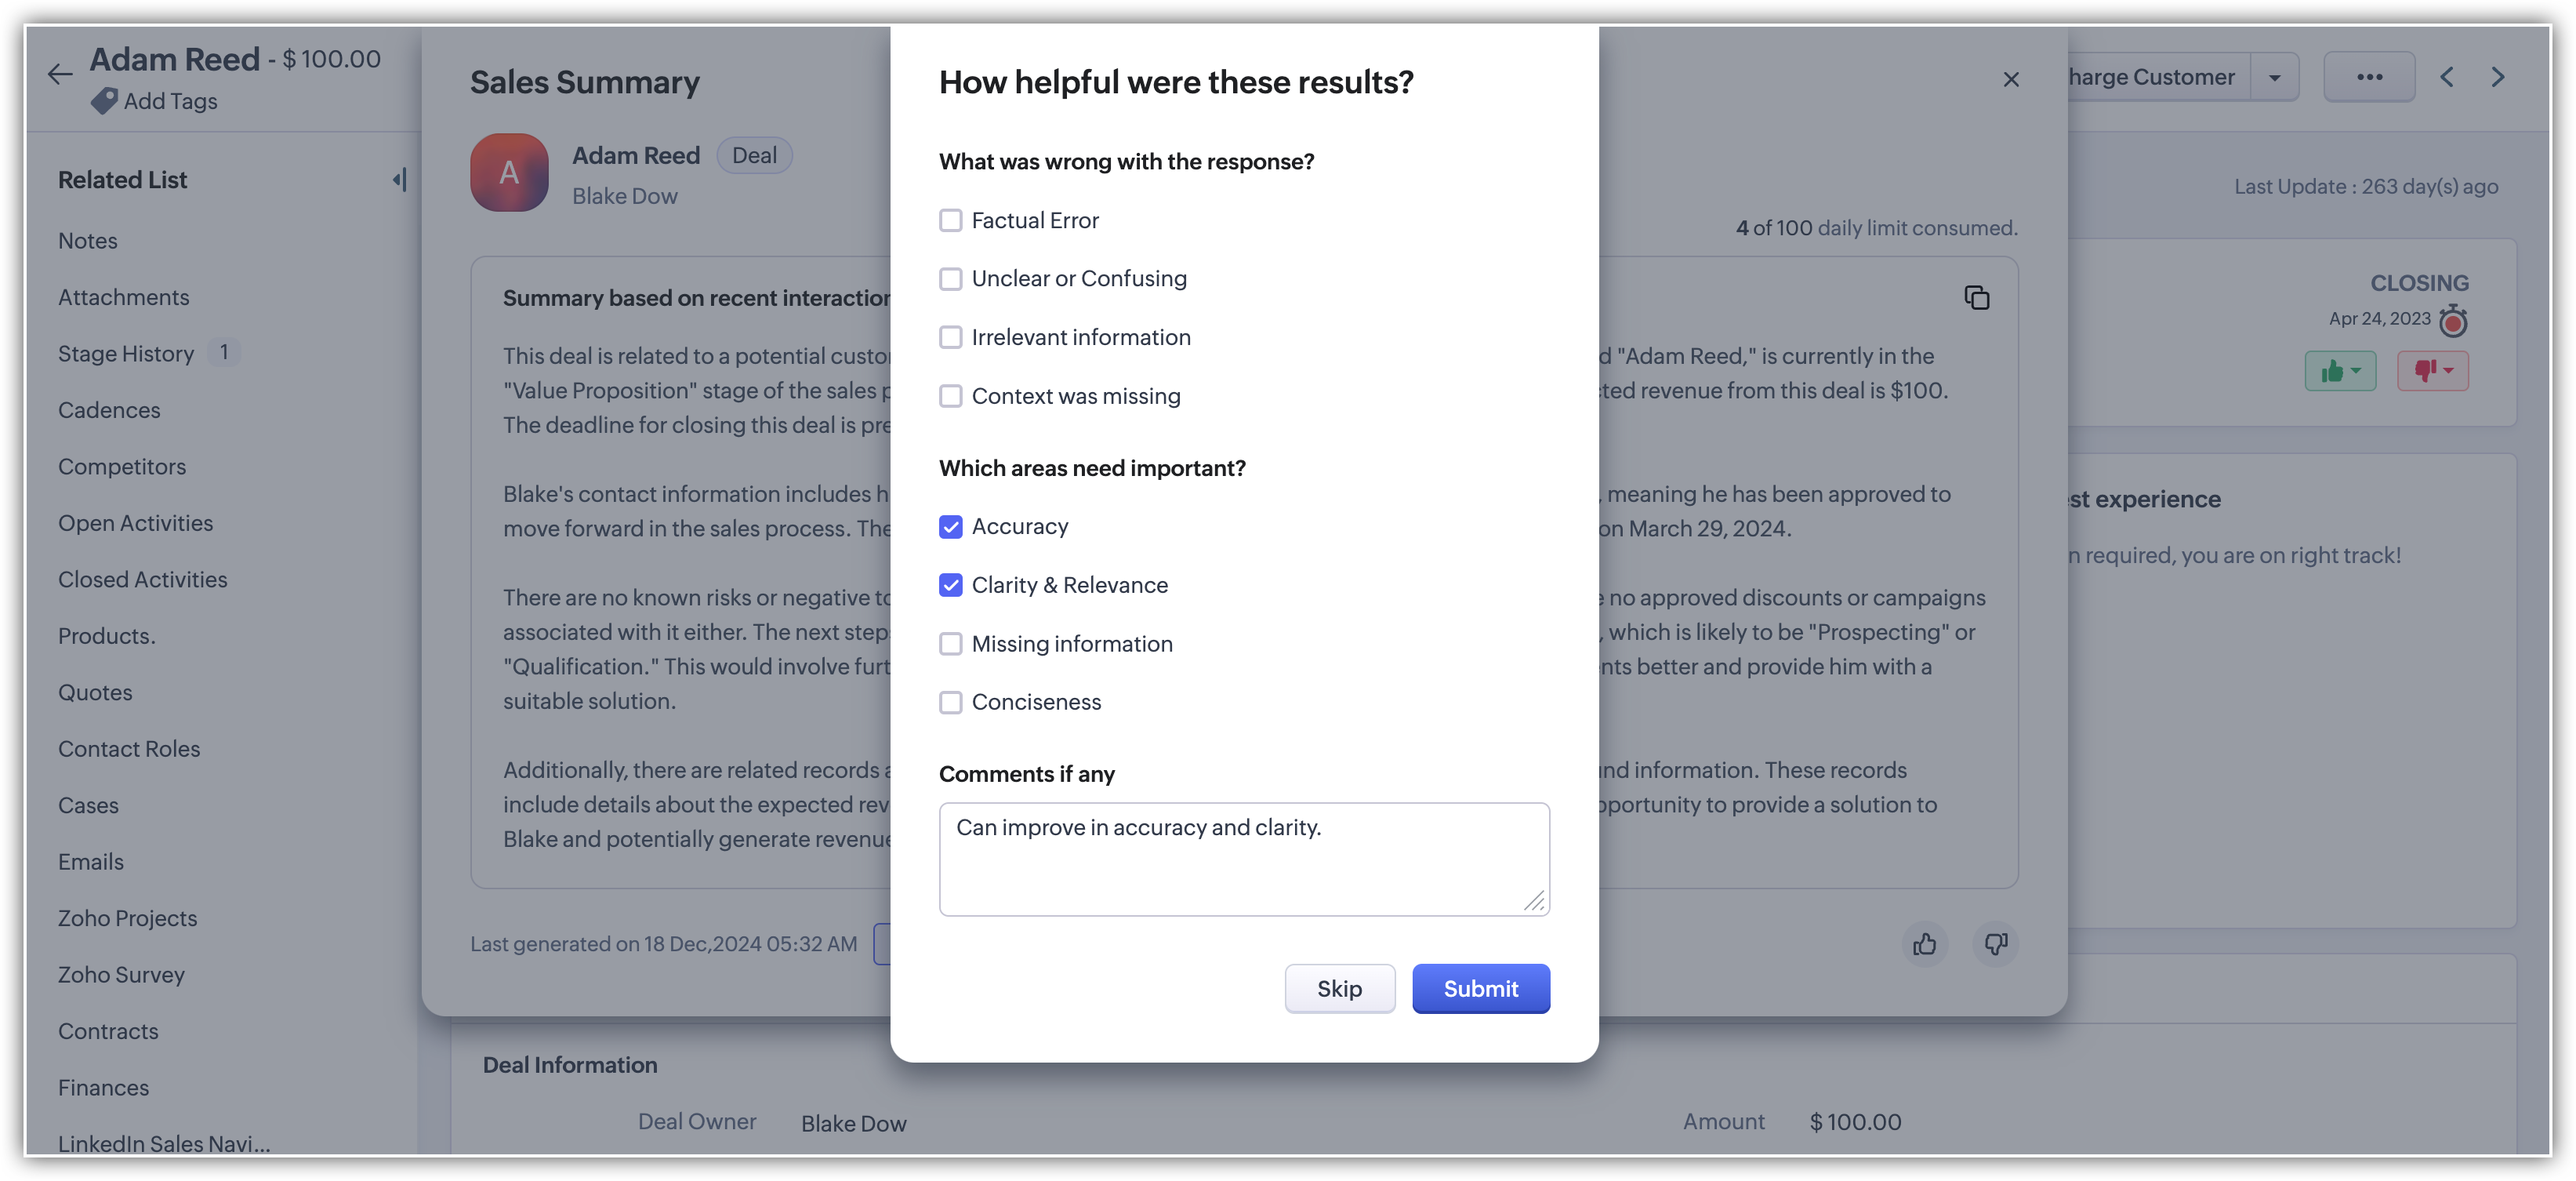Close the Sales Summary panel

point(2011,79)
